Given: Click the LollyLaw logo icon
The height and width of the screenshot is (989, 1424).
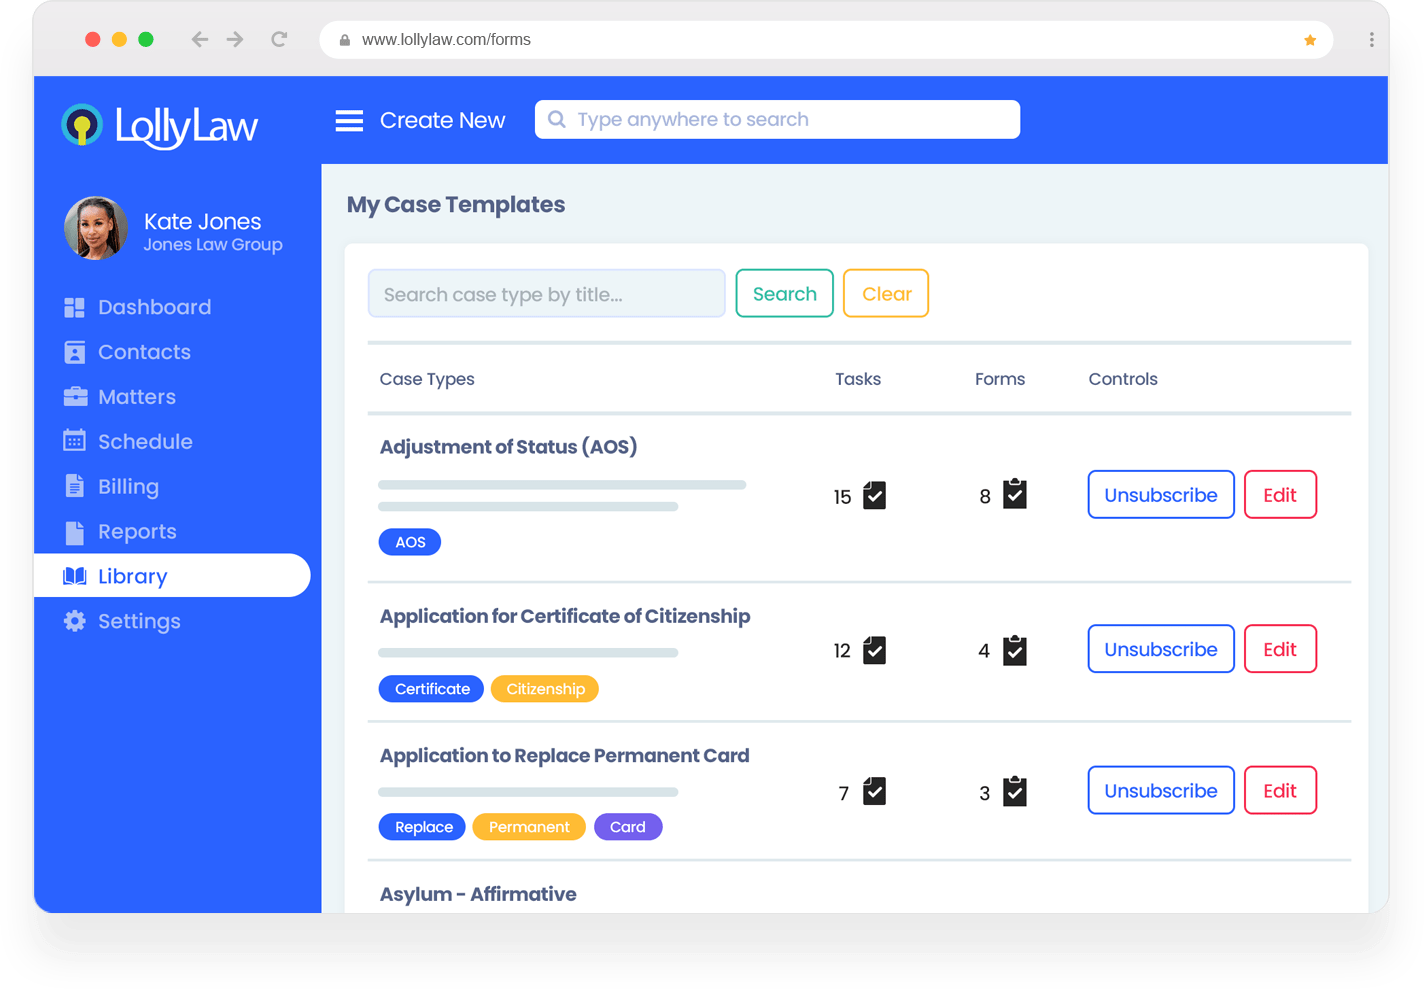Looking at the screenshot, I should coord(82,125).
